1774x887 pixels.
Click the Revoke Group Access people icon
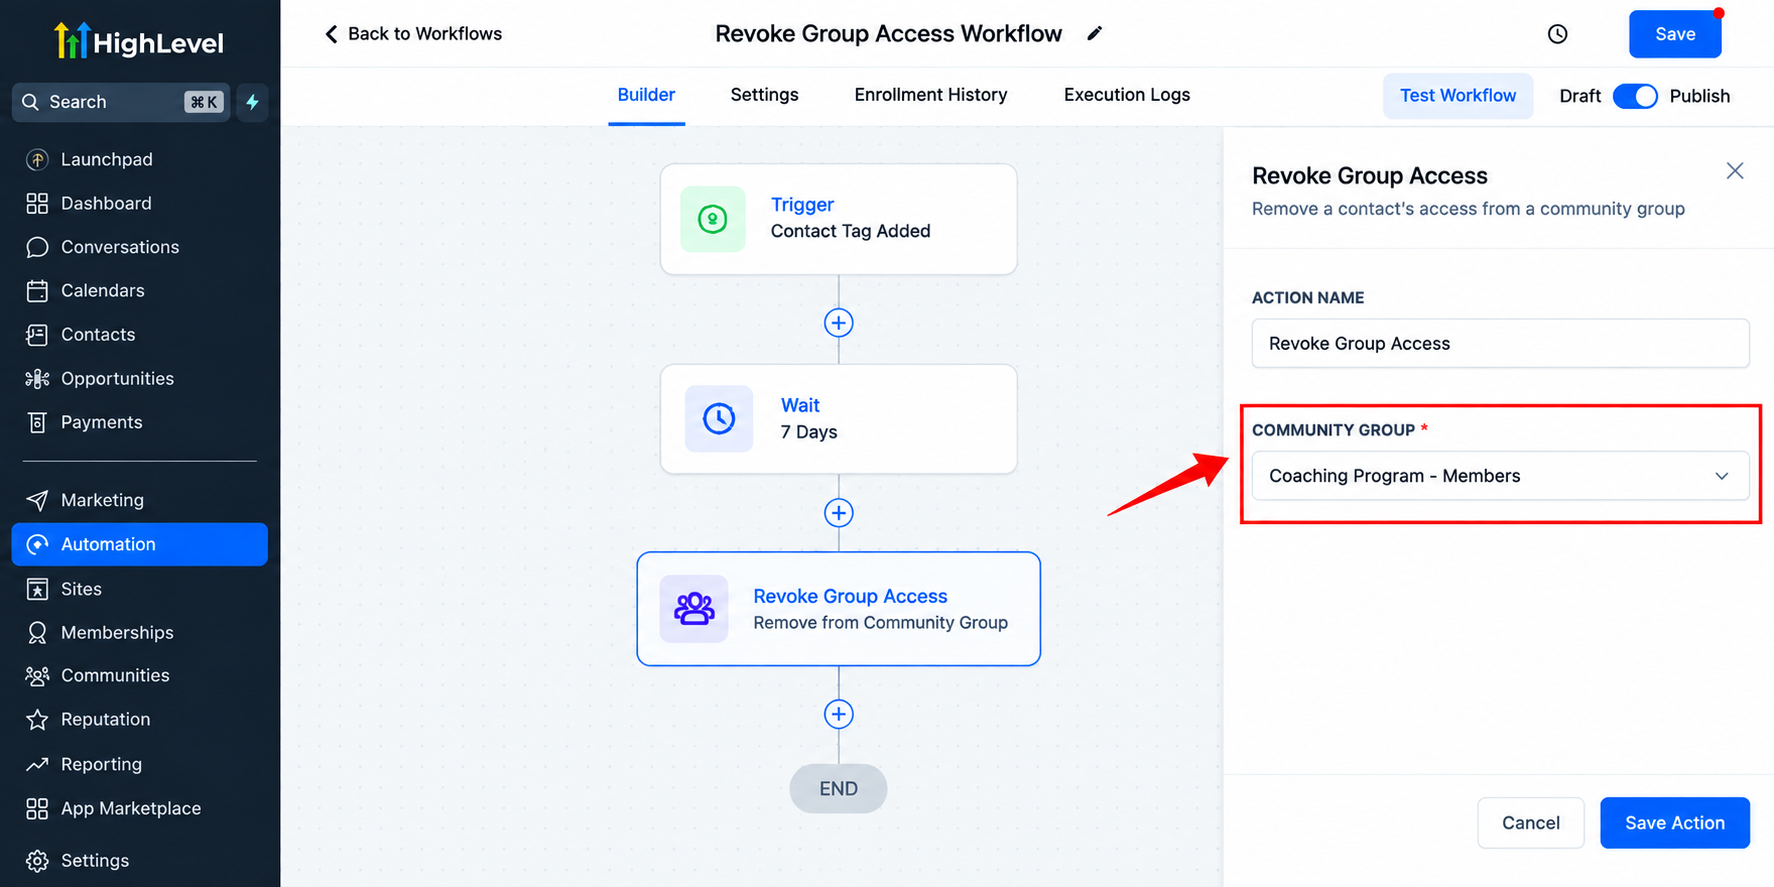[694, 608]
